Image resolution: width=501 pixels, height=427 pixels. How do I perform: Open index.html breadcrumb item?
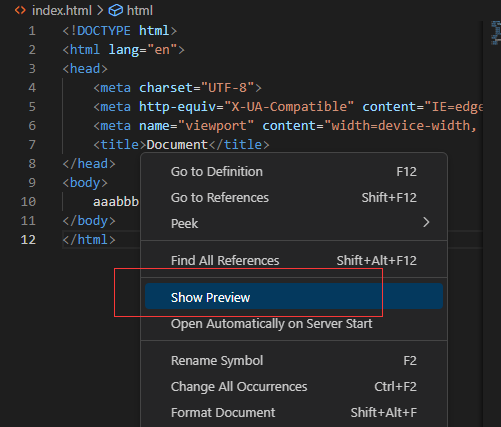[62, 11]
